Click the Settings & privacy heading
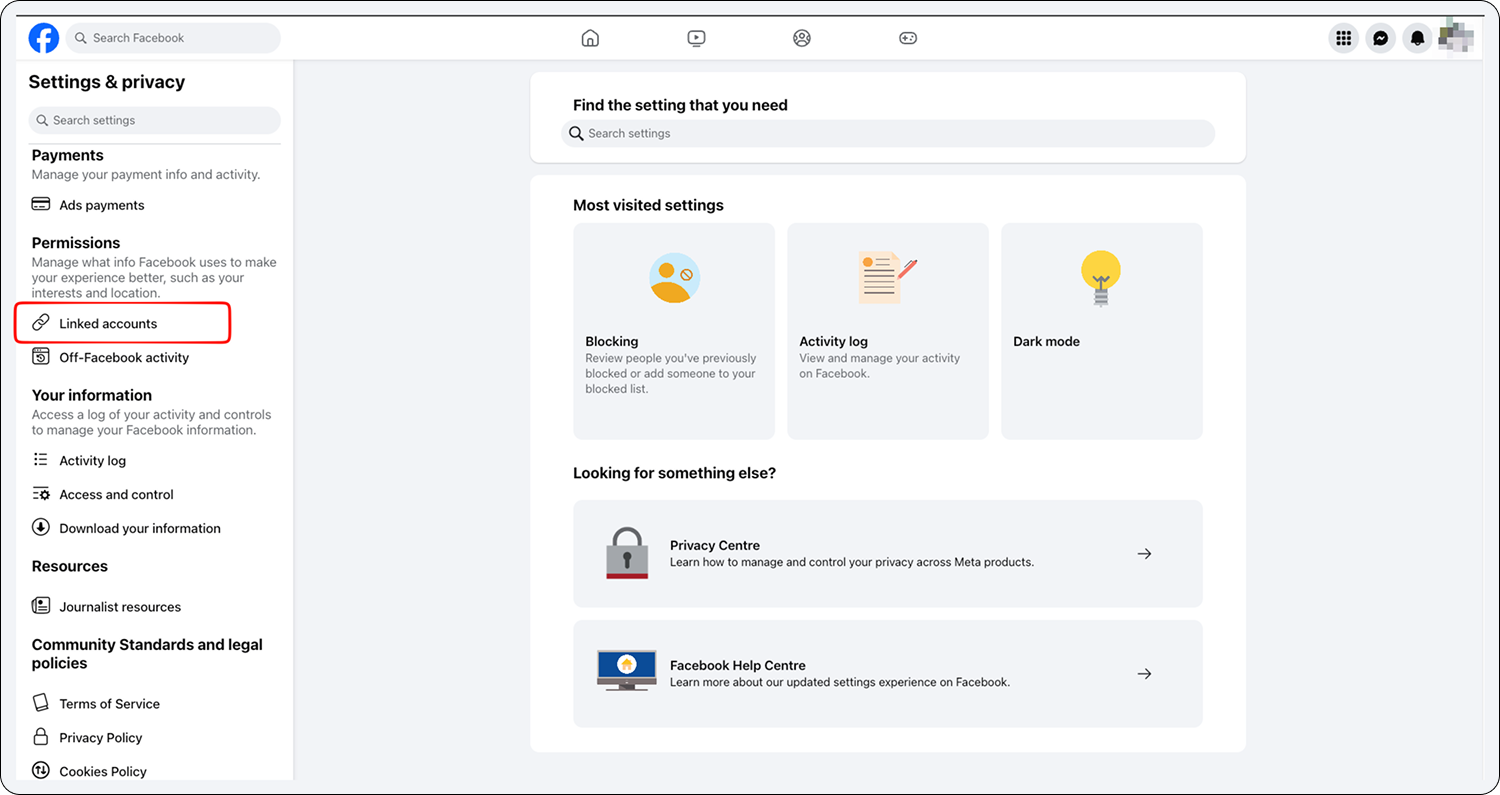Image resolution: width=1500 pixels, height=795 pixels. tap(107, 82)
